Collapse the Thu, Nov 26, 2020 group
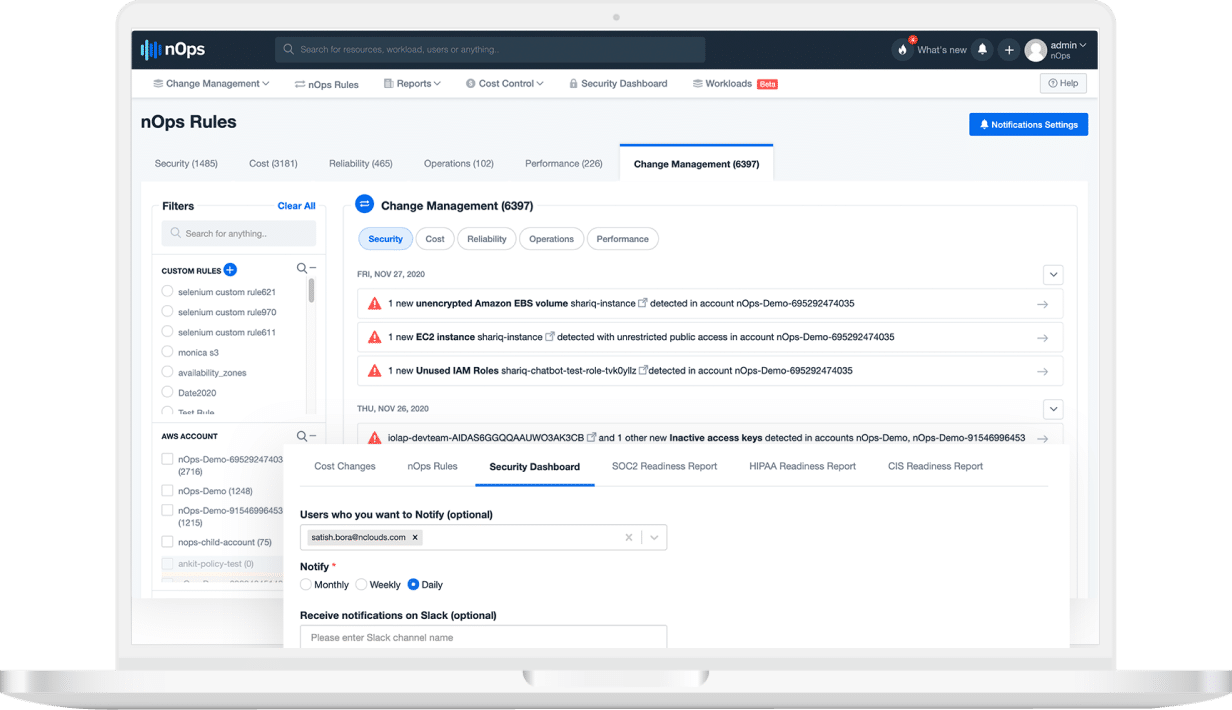The image size is (1232, 710). (1053, 409)
